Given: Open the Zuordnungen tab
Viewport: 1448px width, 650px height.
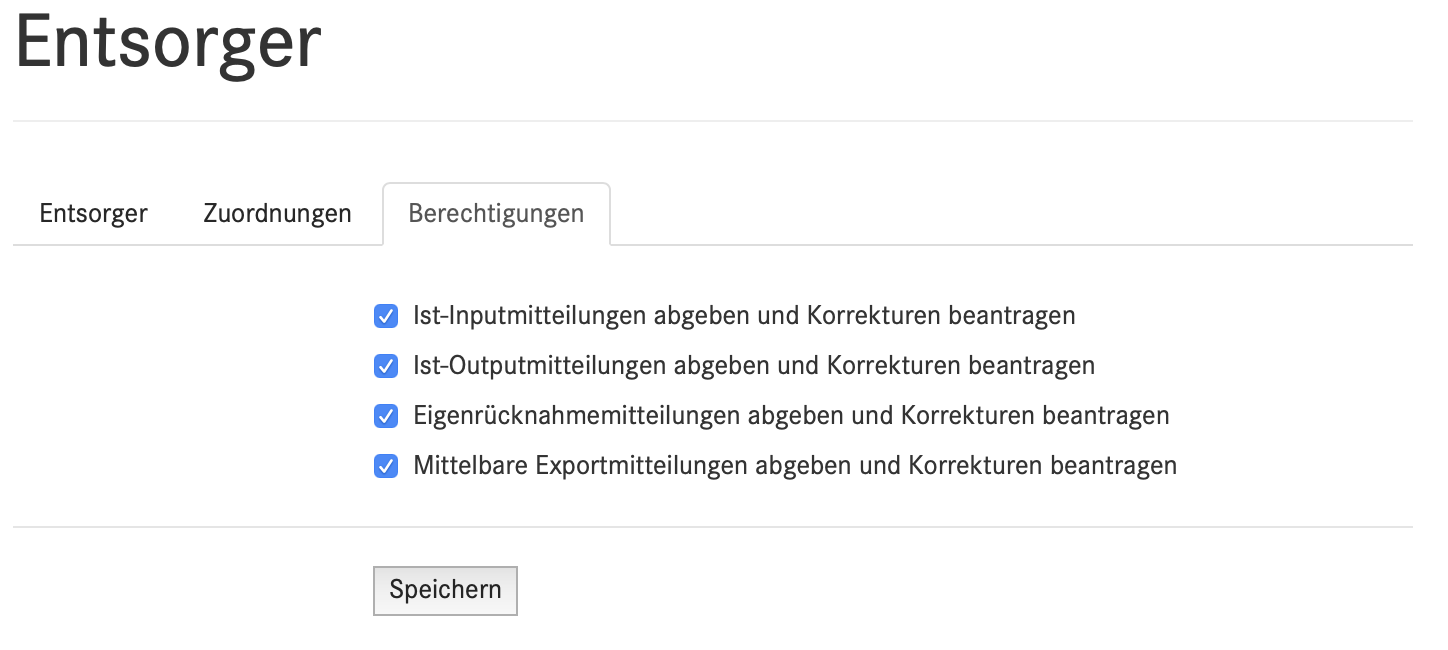Looking at the screenshot, I should 277,214.
